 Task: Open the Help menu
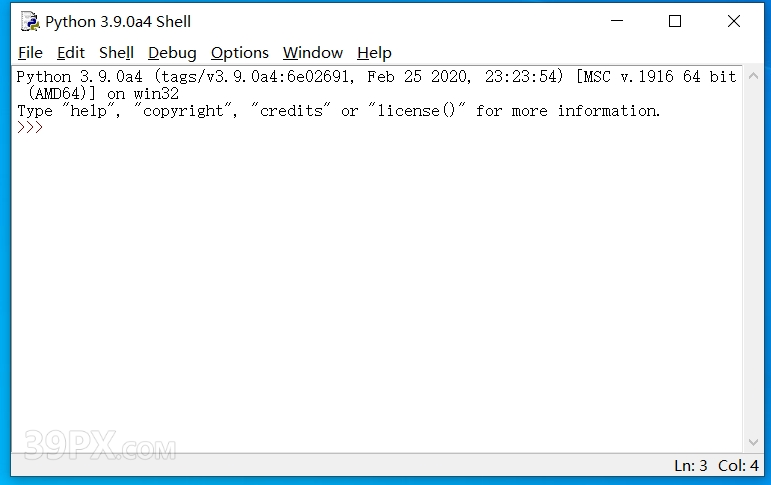[x=374, y=53]
